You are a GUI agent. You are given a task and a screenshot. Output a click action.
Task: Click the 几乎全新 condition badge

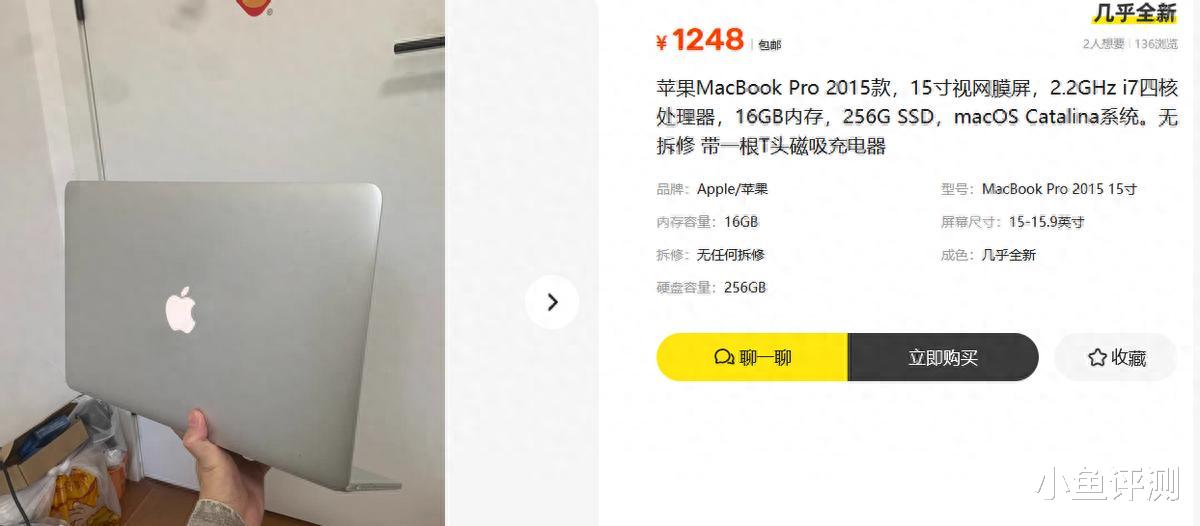1133,12
